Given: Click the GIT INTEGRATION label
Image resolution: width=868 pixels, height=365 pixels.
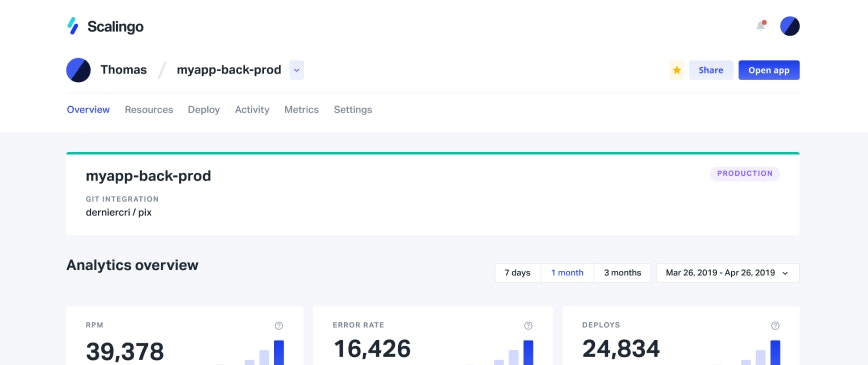Looking at the screenshot, I should 122,199.
